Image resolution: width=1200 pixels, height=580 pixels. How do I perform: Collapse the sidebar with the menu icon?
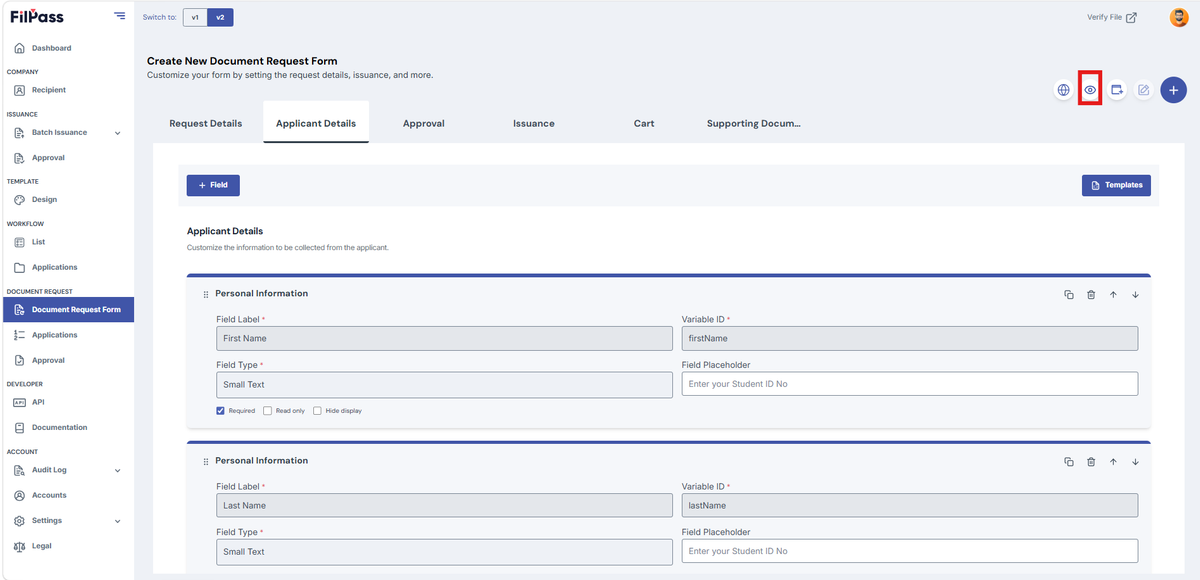(x=120, y=16)
